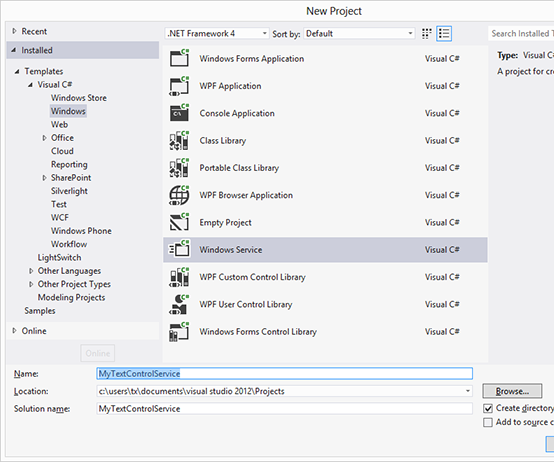Select the Test category
Viewport: 554px width, 462px height.
coord(59,204)
